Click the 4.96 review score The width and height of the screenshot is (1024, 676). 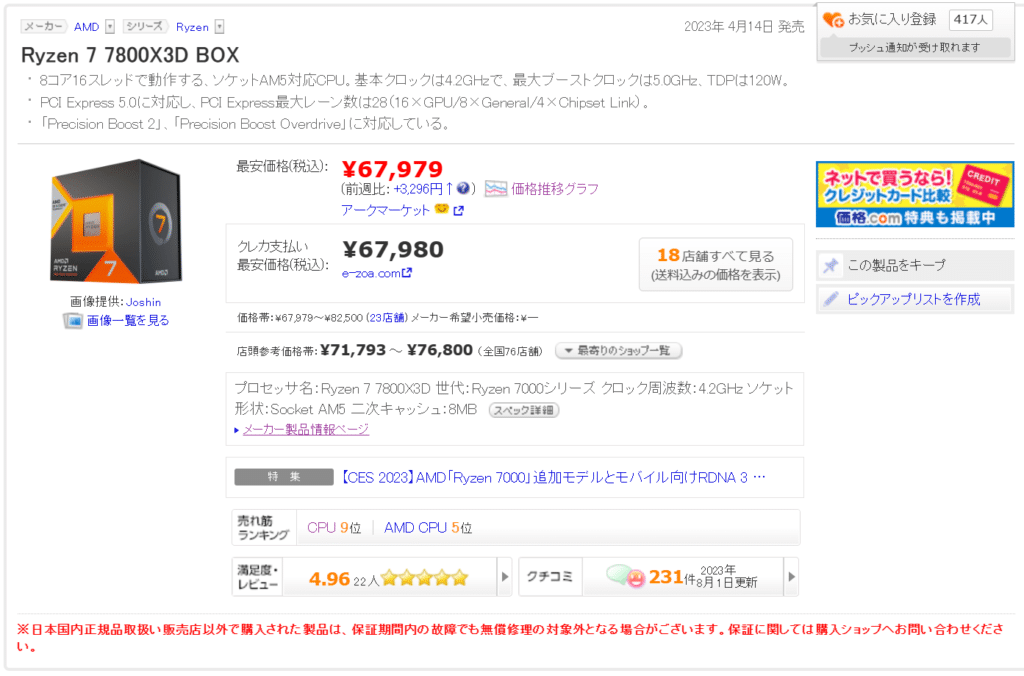329,579
